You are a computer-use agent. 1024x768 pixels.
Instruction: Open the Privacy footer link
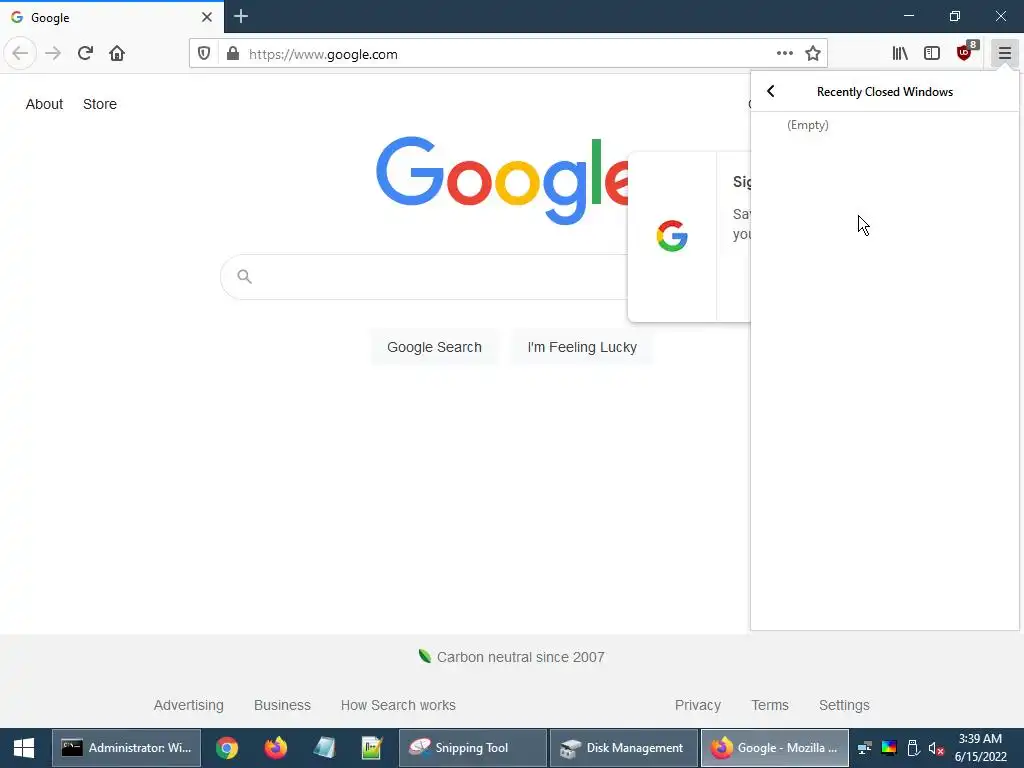(697, 705)
